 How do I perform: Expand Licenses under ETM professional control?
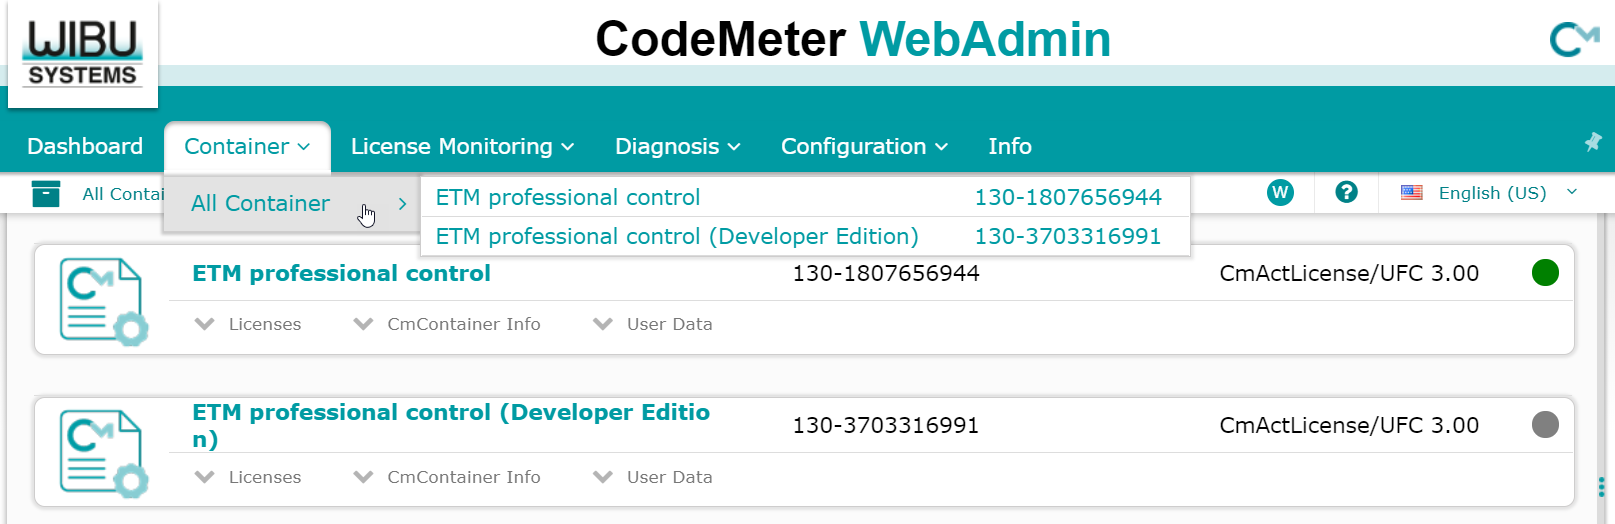pyautogui.click(x=248, y=324)
